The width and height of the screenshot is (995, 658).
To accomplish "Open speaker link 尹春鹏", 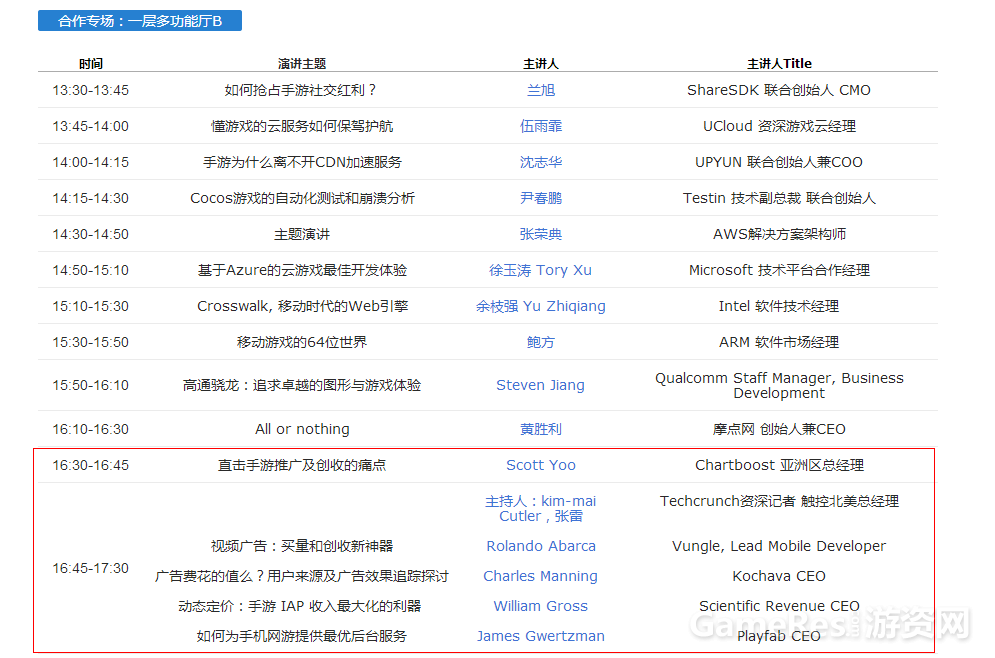I will click(541, 199).
